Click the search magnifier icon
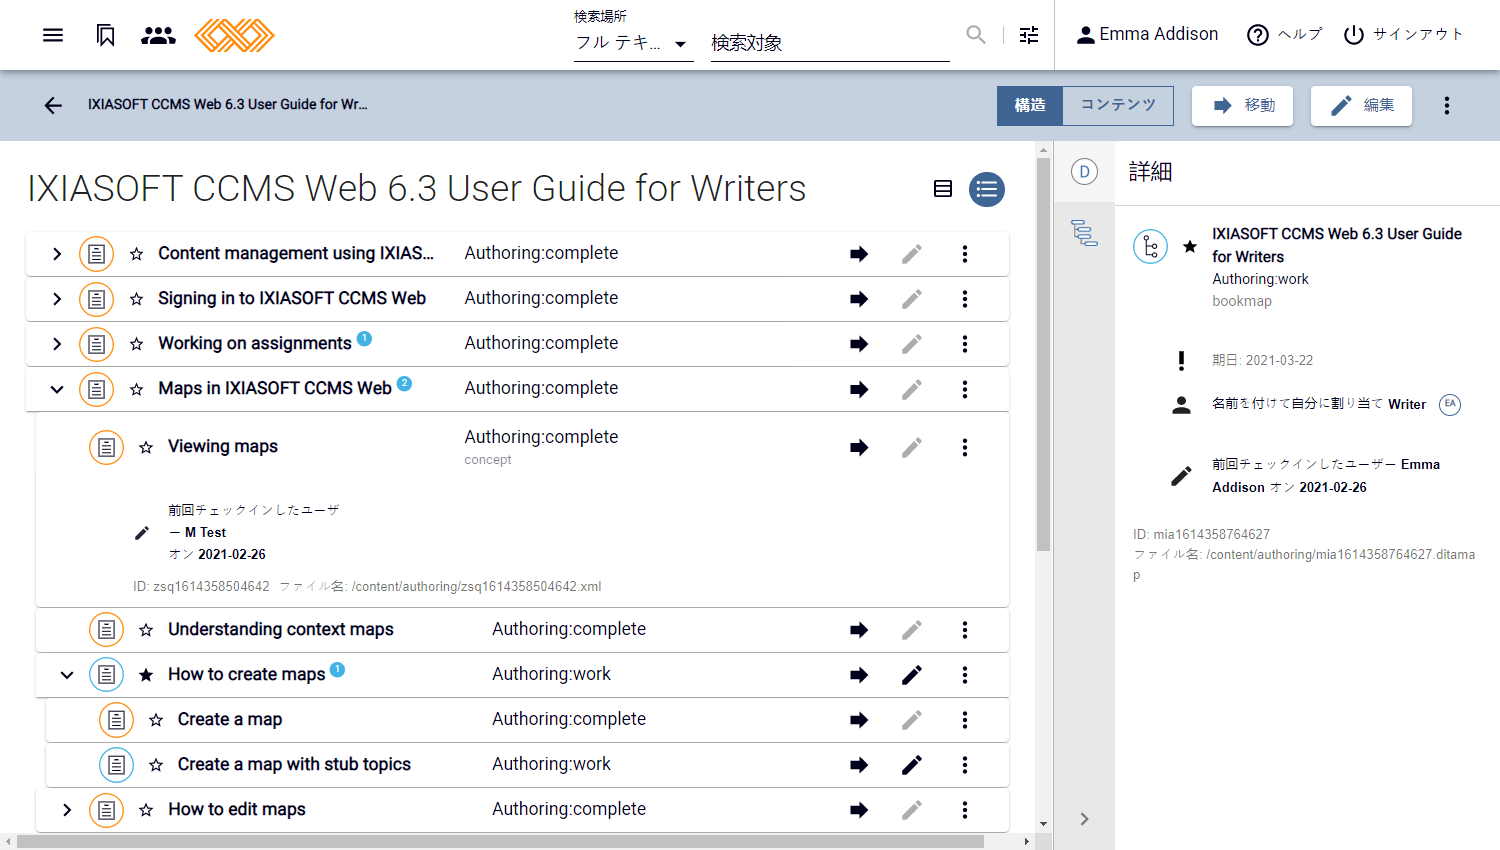The height and width of the screenshot is (850, 1500). click(976, 35)
